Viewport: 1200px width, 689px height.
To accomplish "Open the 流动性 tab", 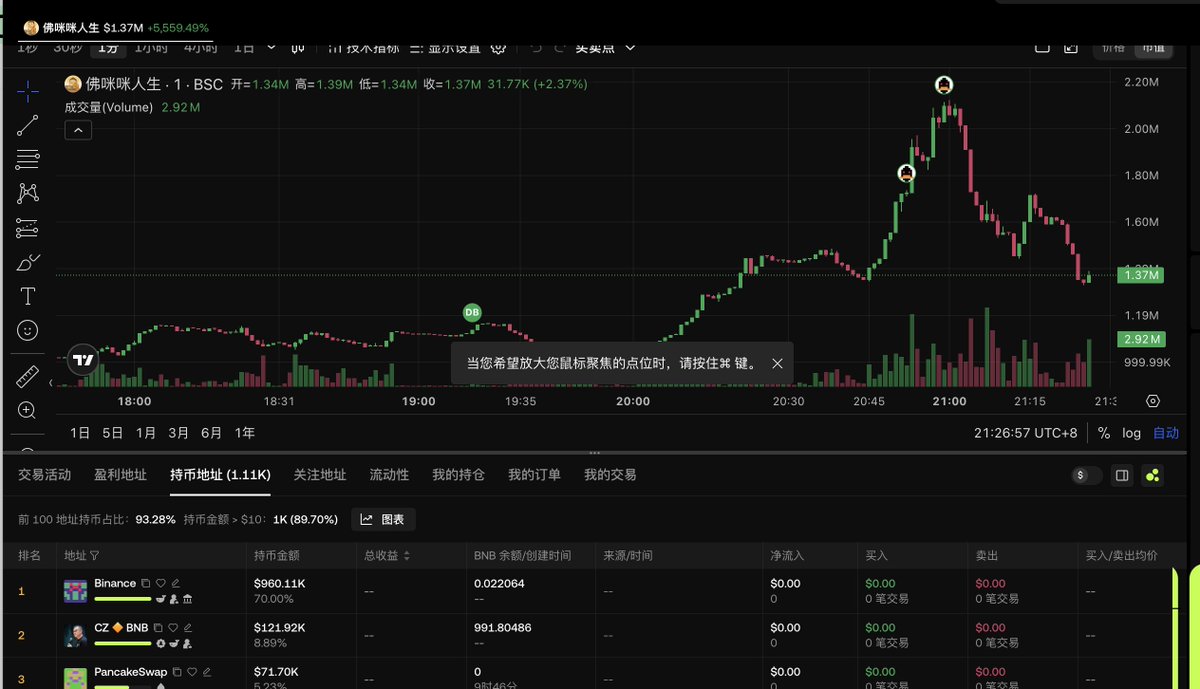I will (389, 475).
